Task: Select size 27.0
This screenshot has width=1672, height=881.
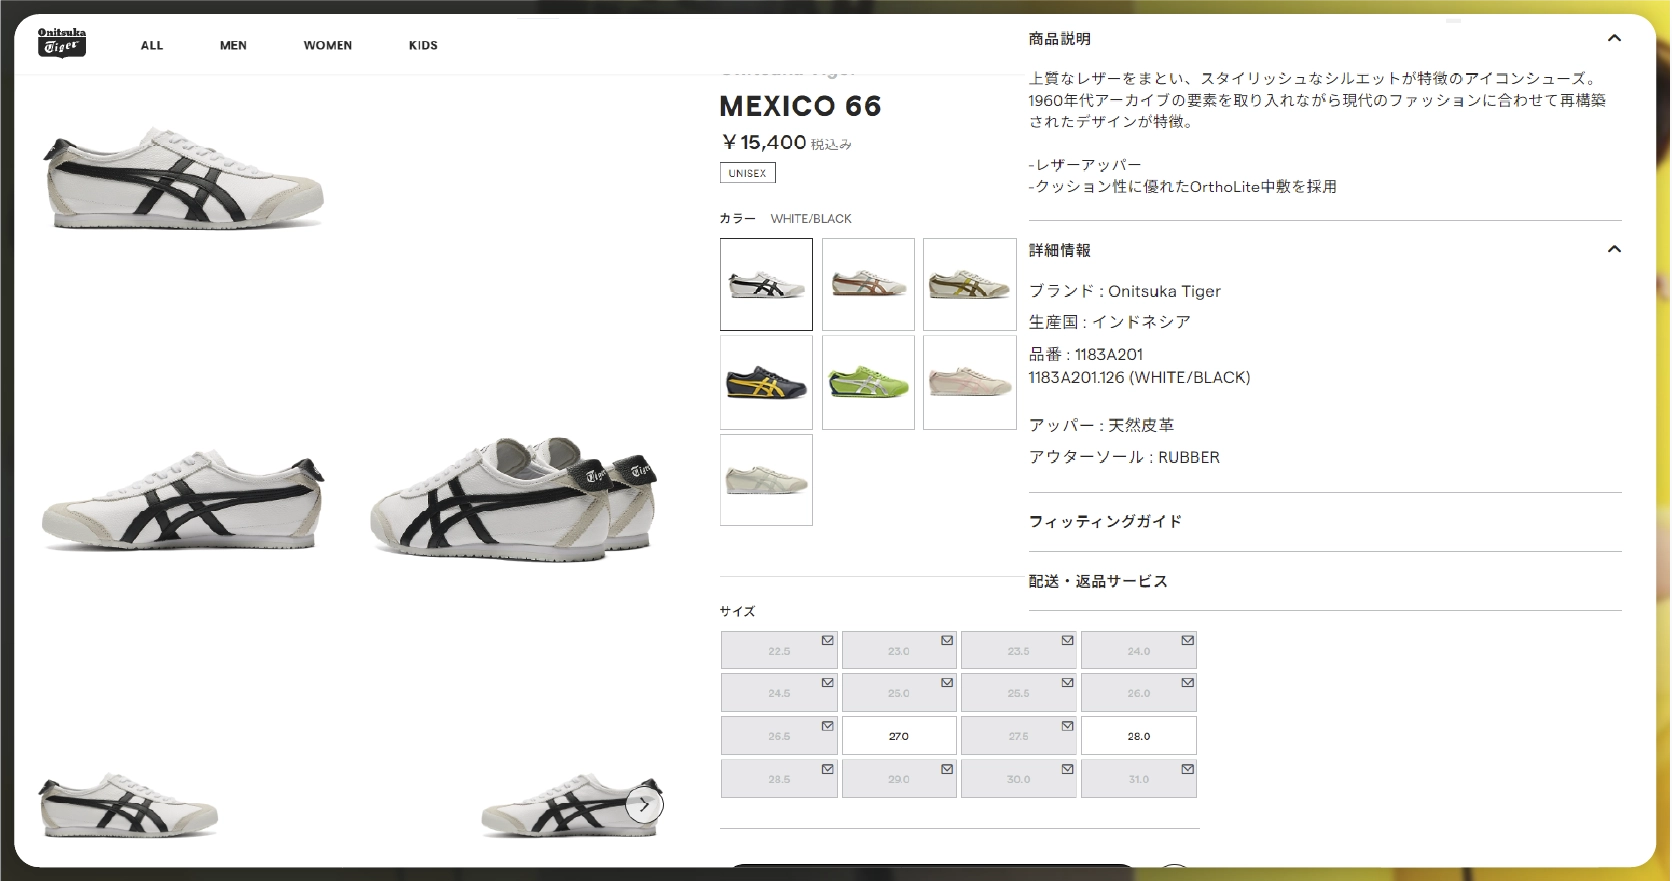Action: click(x=899, y=736)
